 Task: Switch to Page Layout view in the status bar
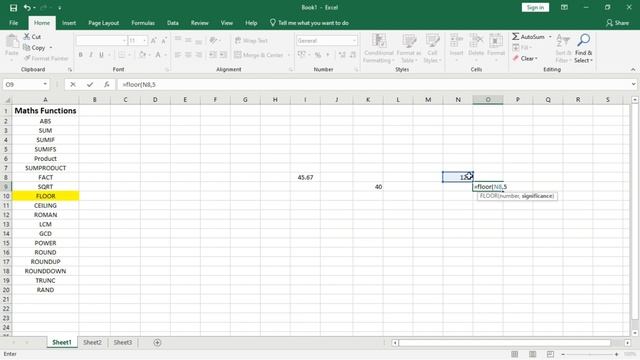[x=532, y=354]
